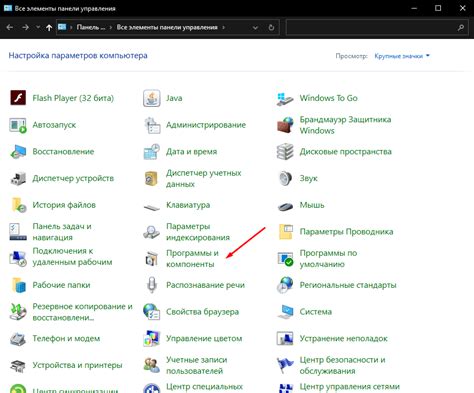Click the Учетные записи пользователей icon
Screen dimensions: 474x393
coord(152,365)
